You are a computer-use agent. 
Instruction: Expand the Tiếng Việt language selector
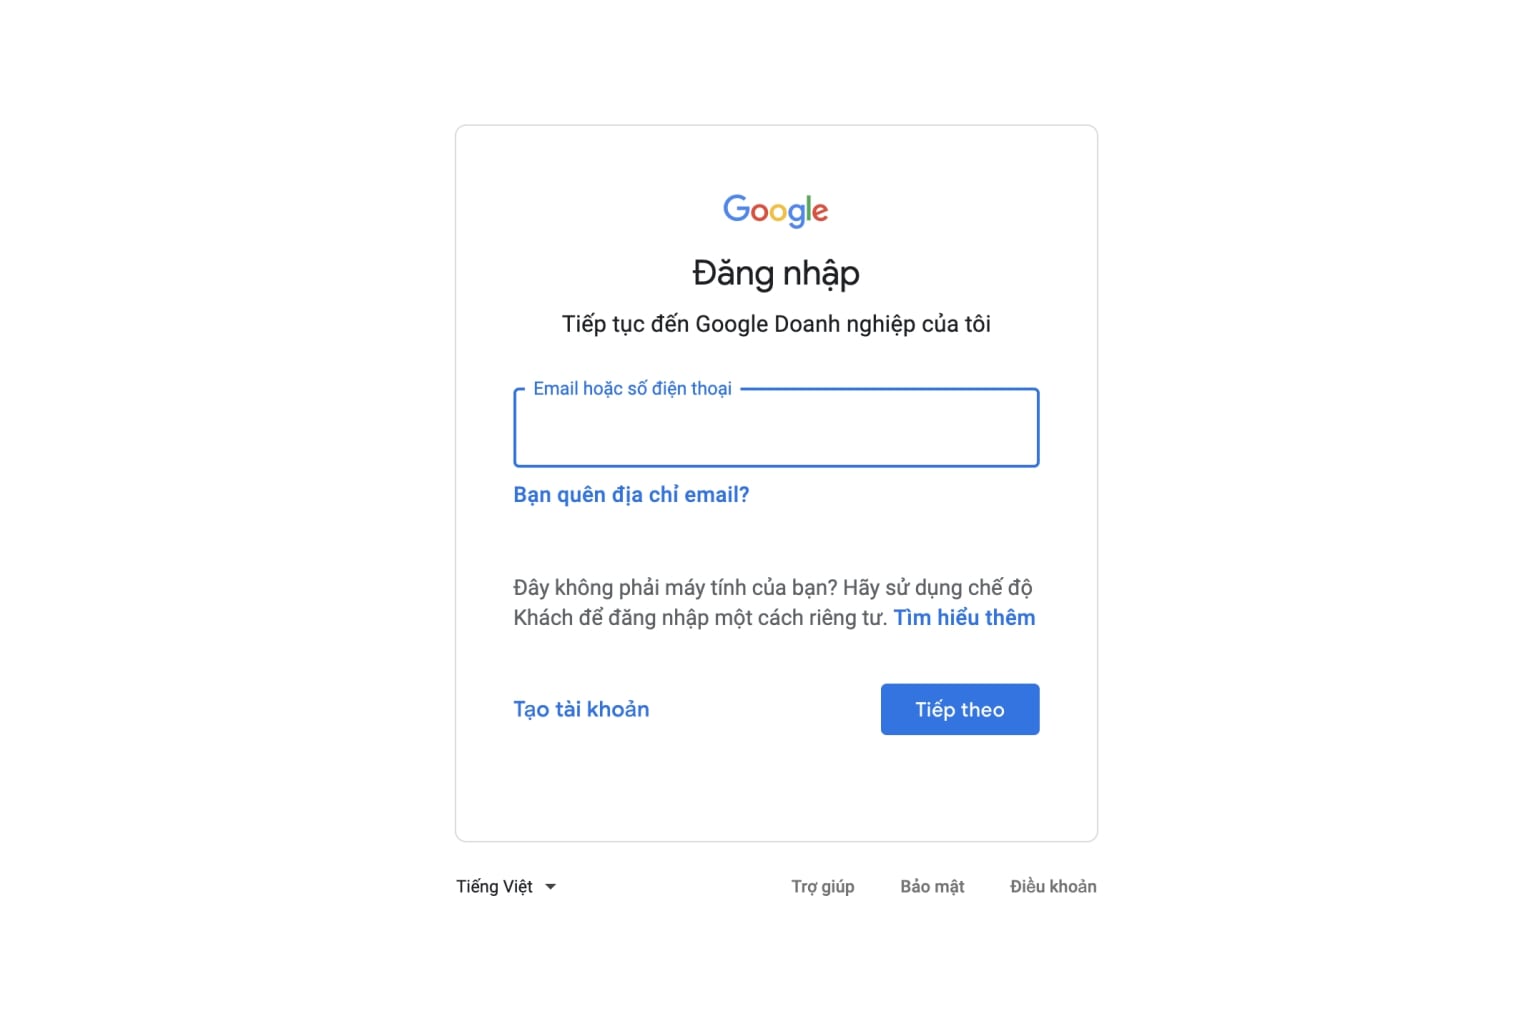tap(506, 887)
